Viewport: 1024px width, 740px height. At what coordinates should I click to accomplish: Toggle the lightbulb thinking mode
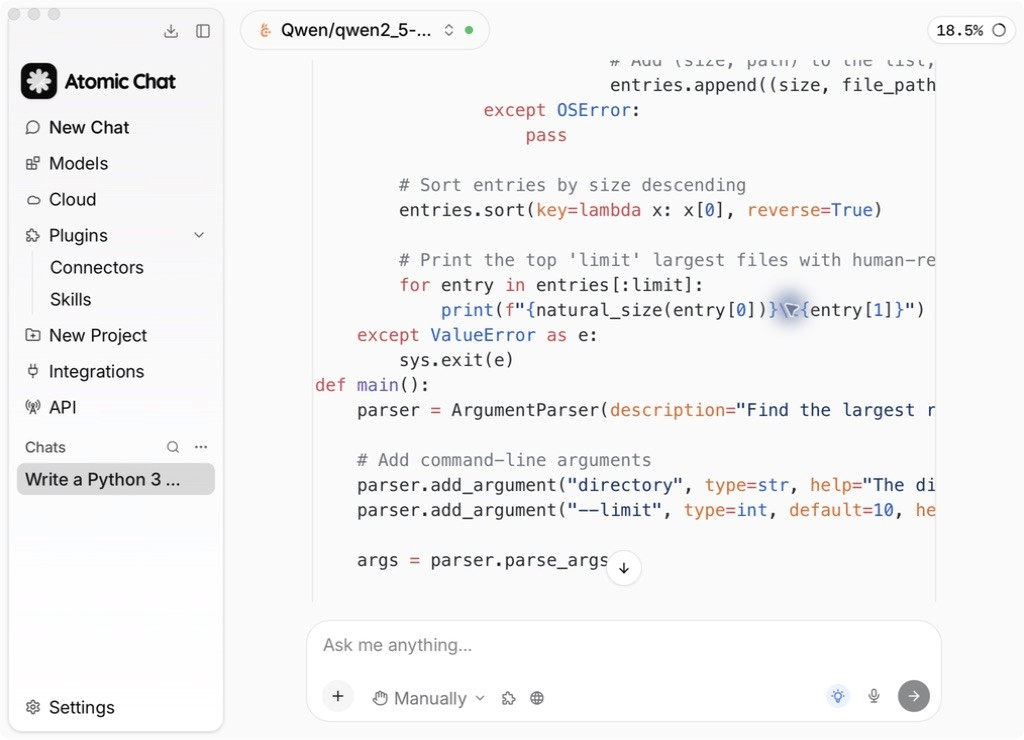838,696
